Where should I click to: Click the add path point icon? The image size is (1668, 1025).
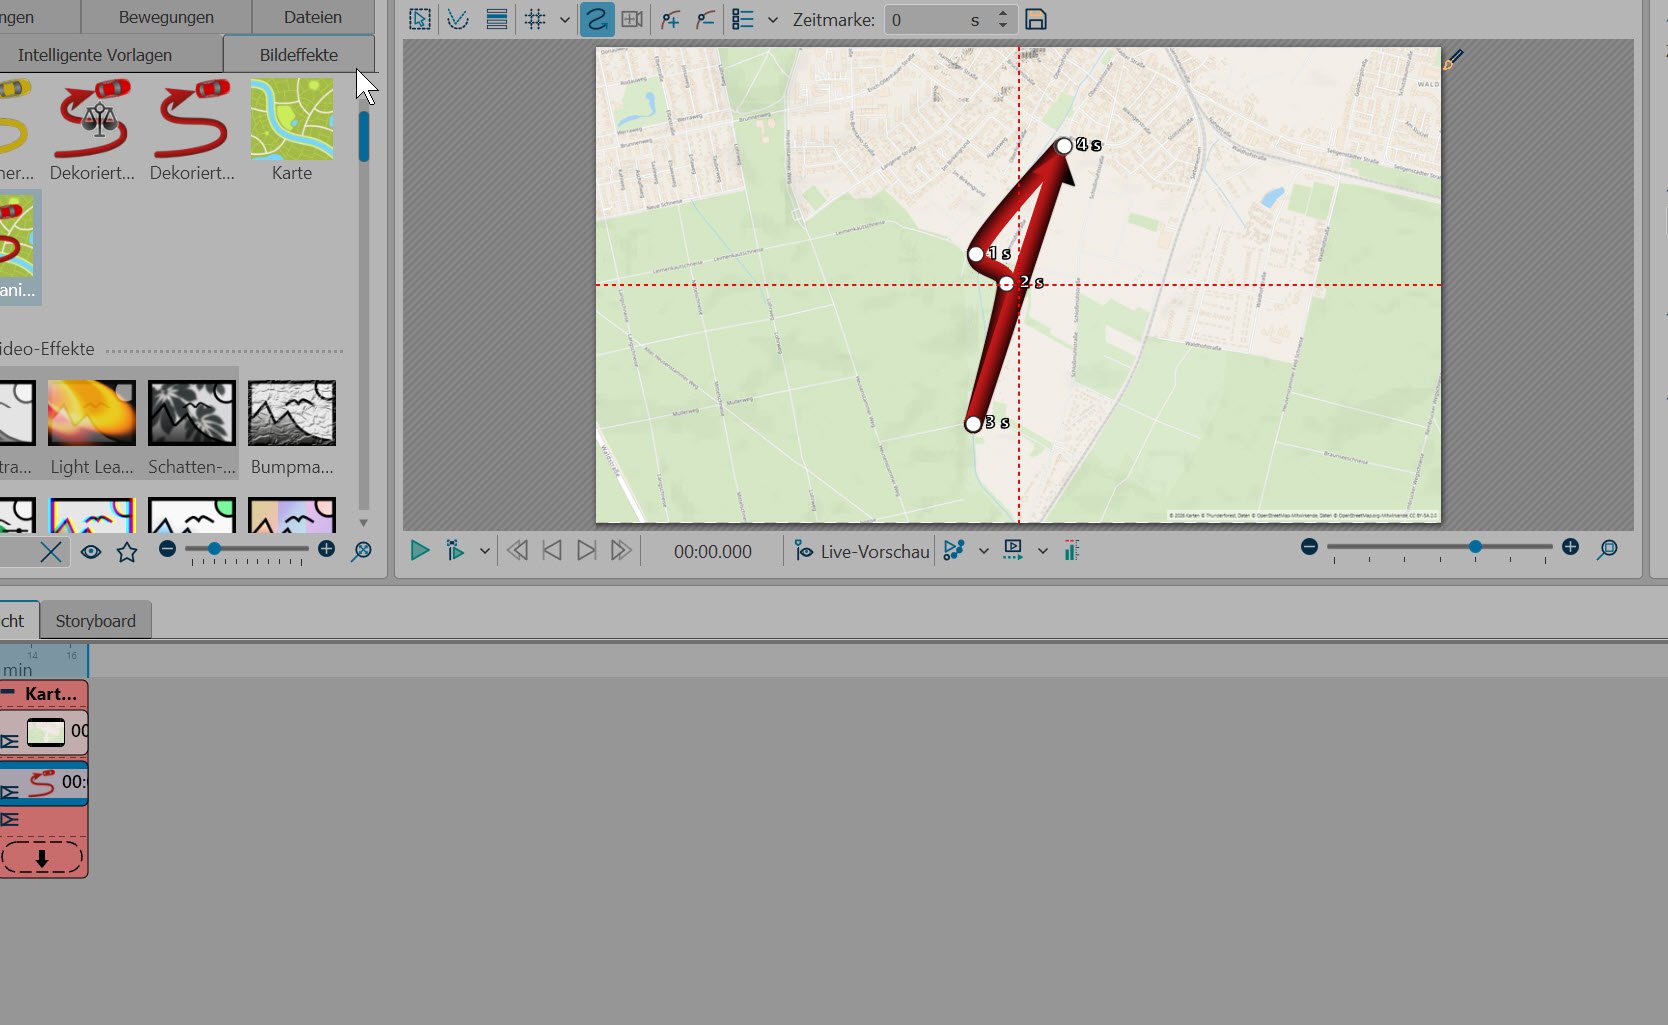[670, 20]
